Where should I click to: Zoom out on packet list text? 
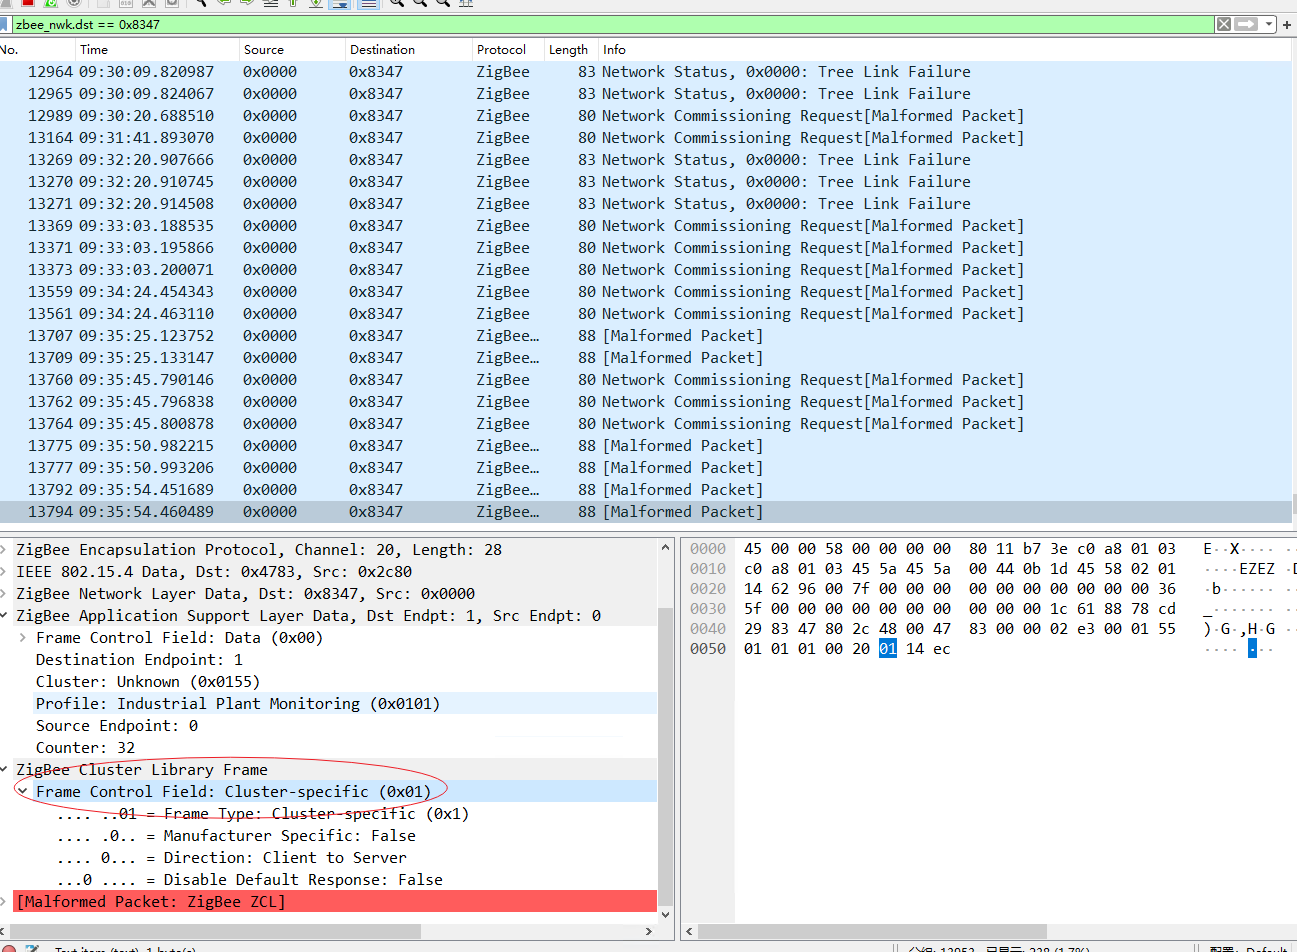[420, 4]
